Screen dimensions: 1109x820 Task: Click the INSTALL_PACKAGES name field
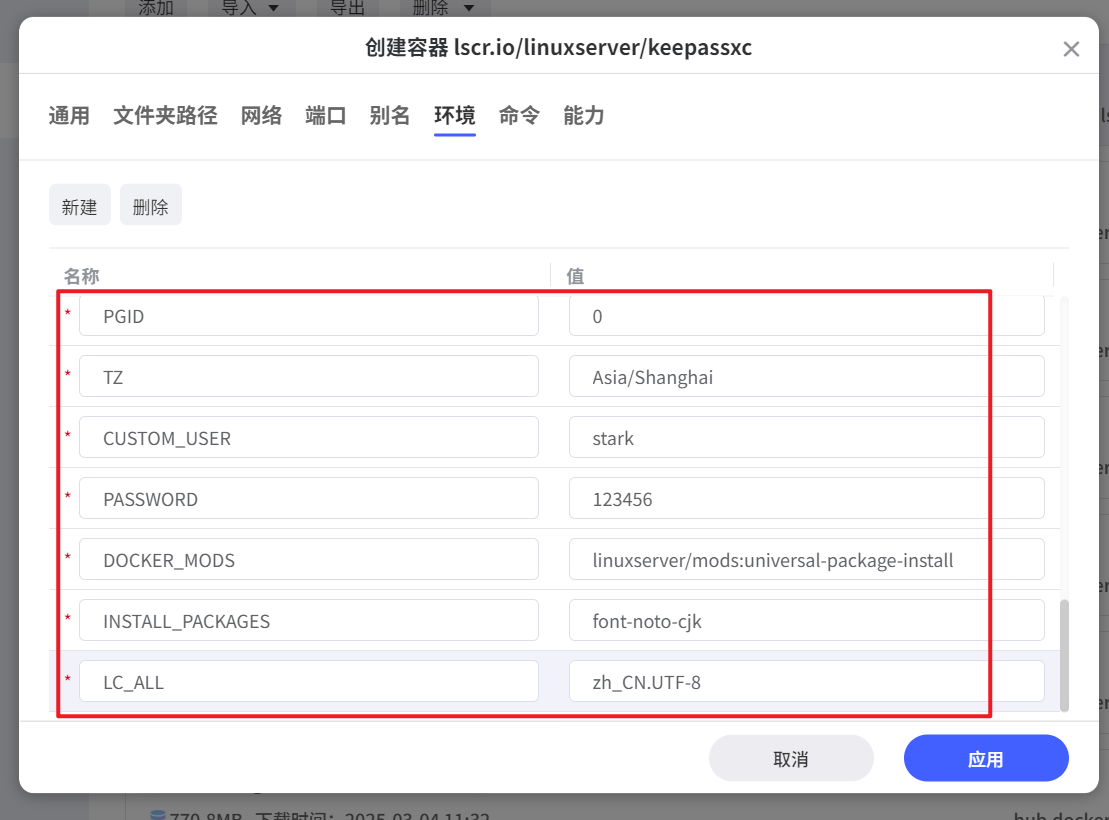308,620
